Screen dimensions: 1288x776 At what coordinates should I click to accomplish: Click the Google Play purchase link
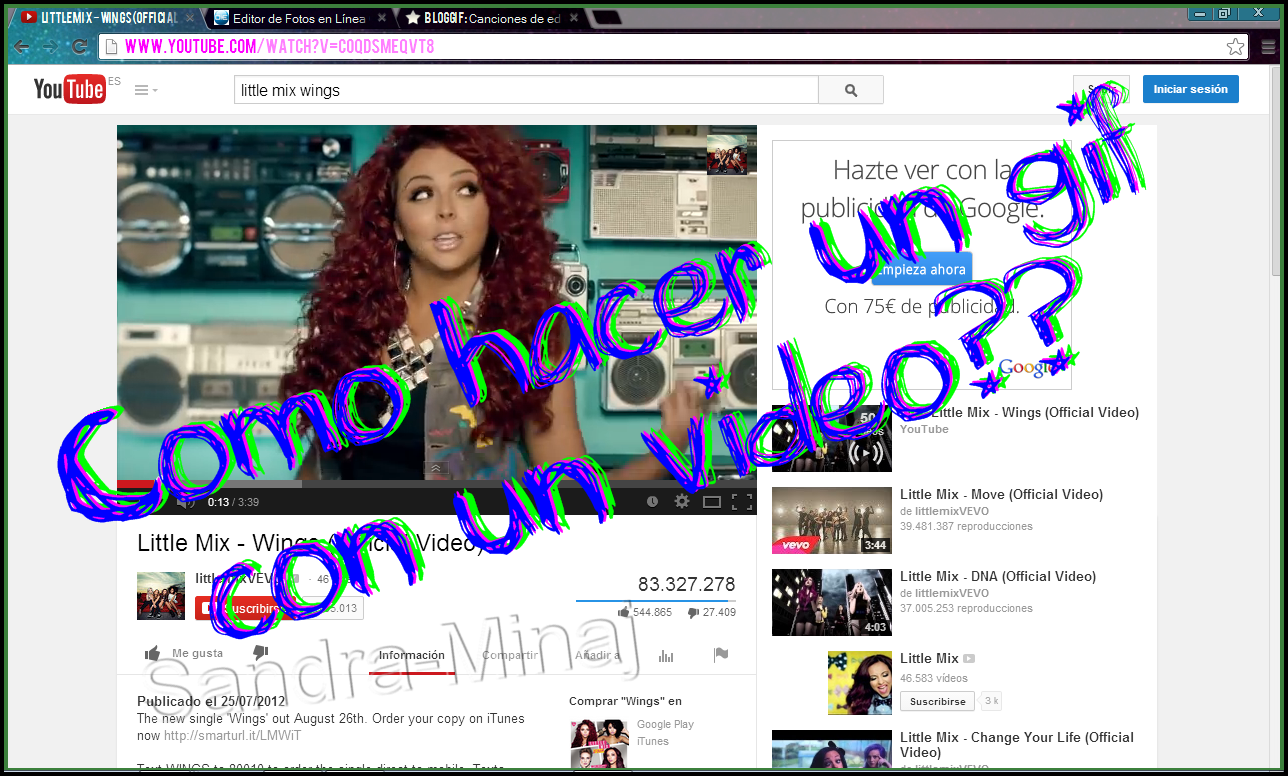click(665, 724)
